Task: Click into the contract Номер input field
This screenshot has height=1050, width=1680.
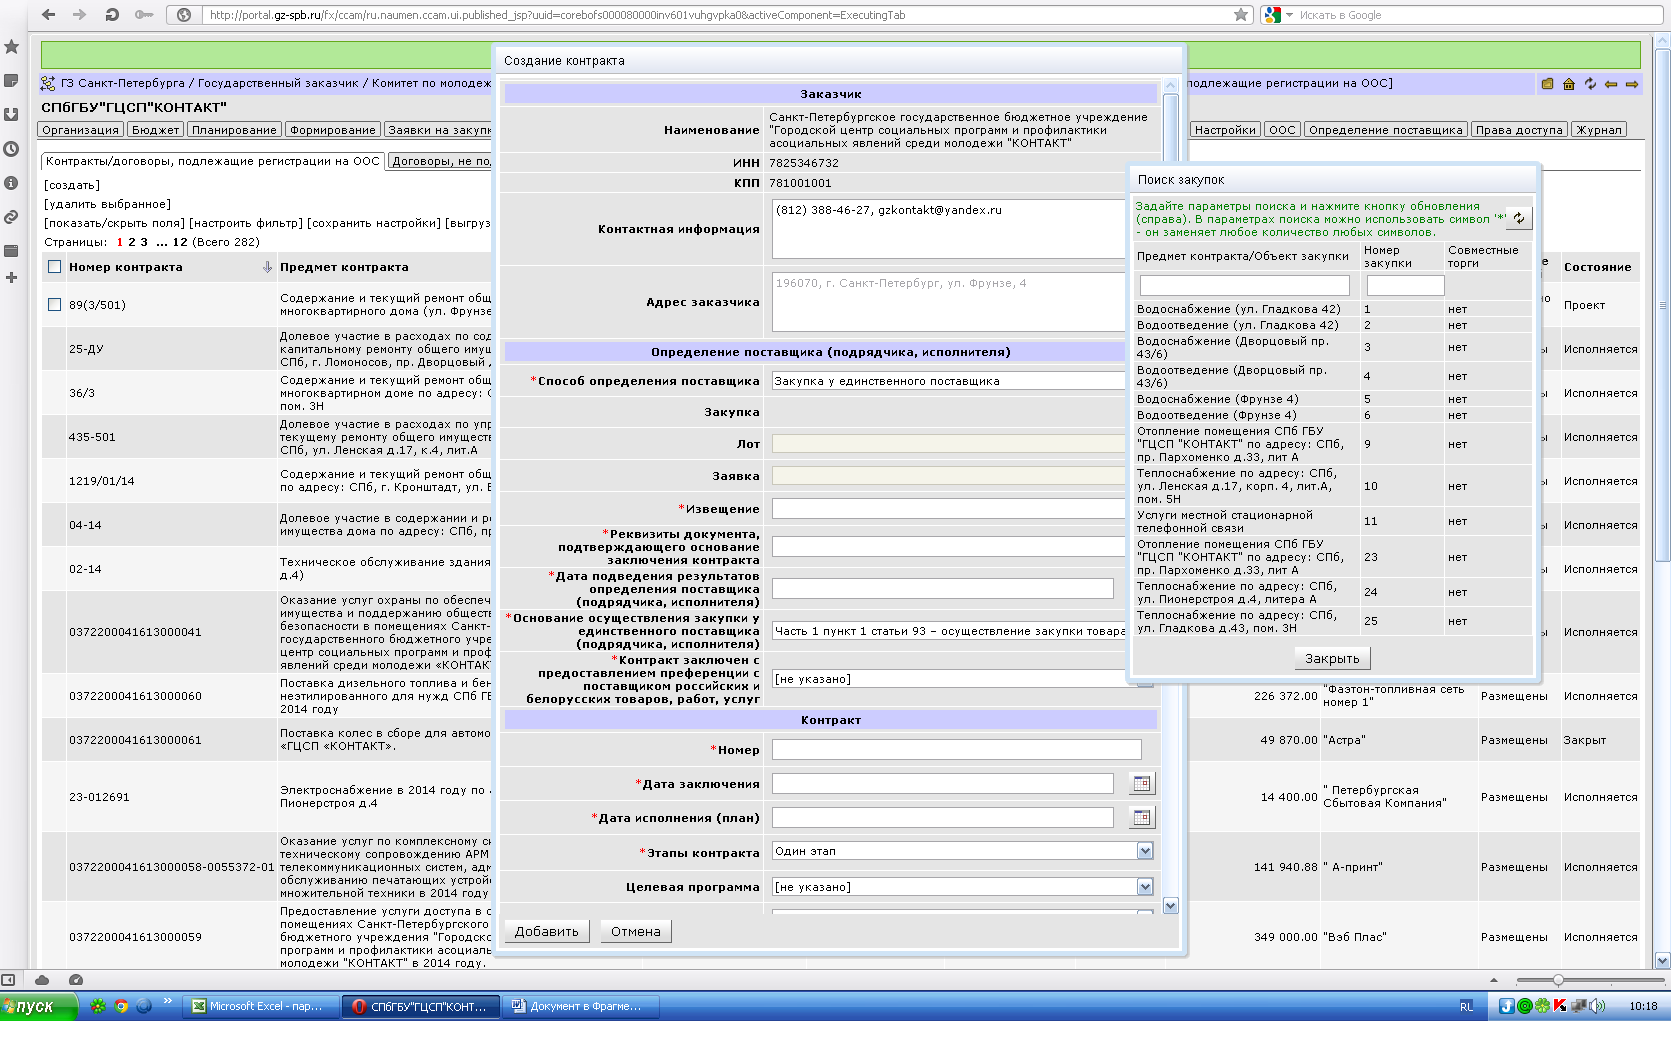Action: point(956,750)
